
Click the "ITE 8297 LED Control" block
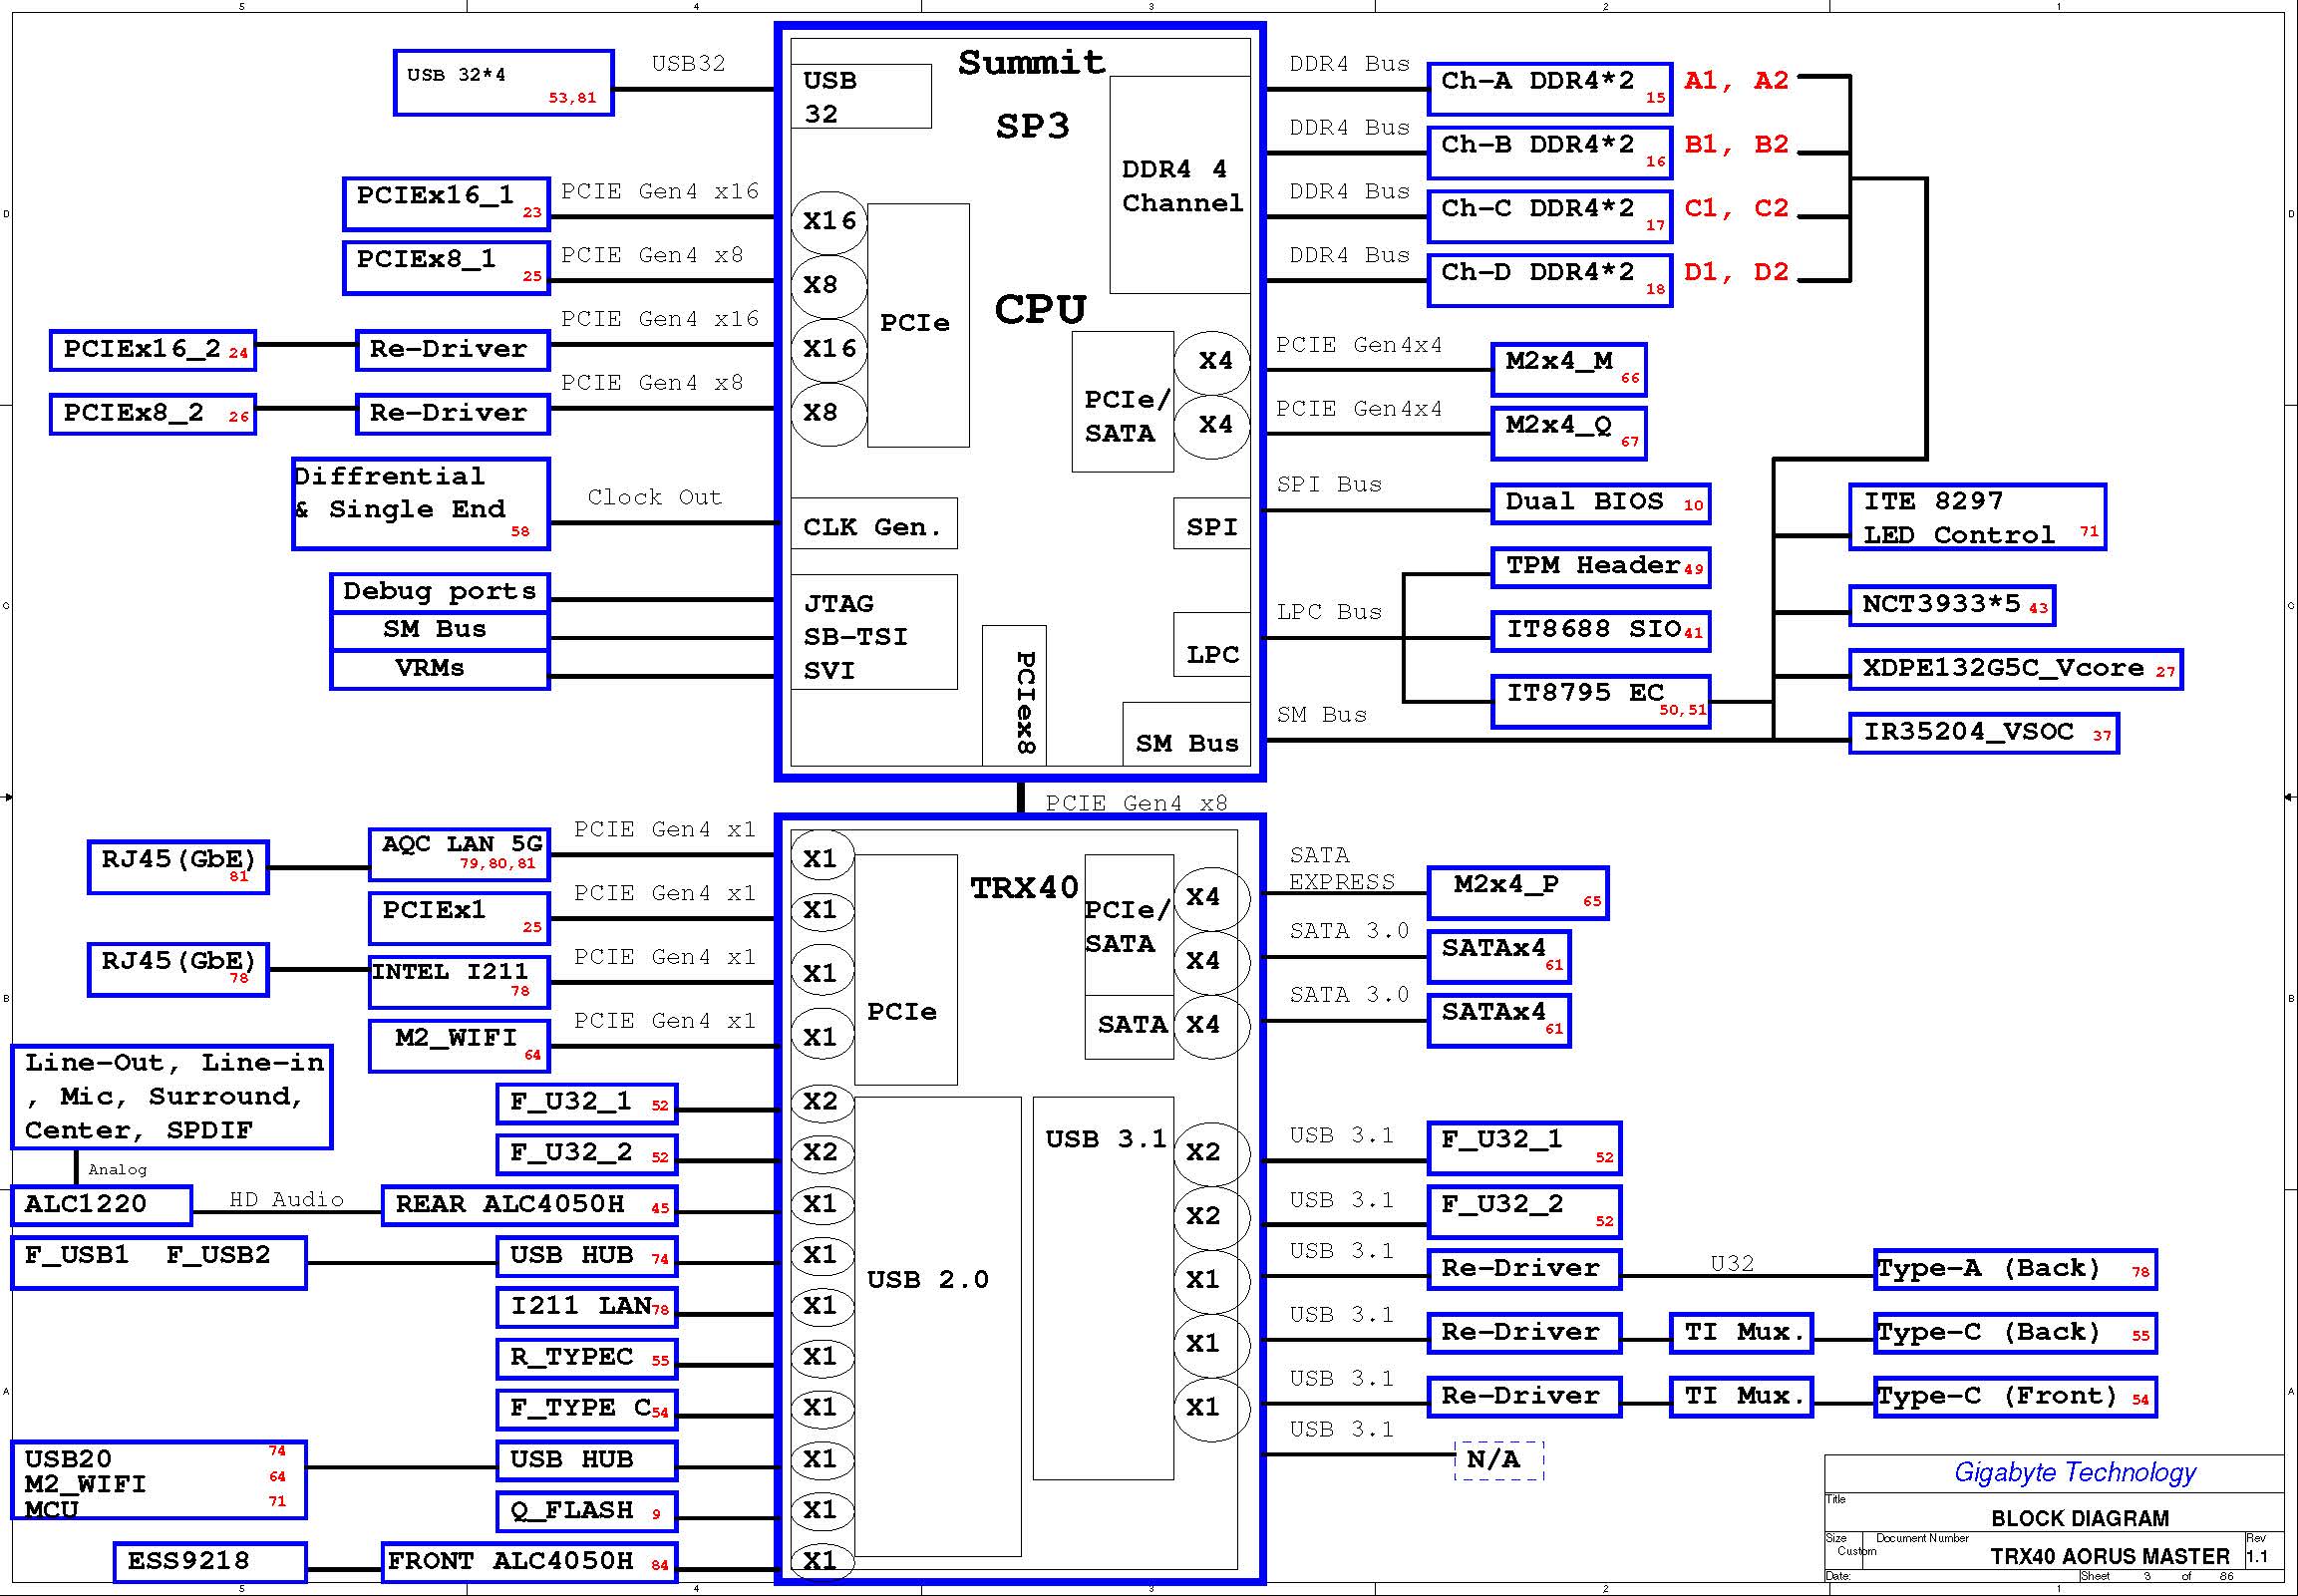pyautogui.click(x=1978, y=517)
